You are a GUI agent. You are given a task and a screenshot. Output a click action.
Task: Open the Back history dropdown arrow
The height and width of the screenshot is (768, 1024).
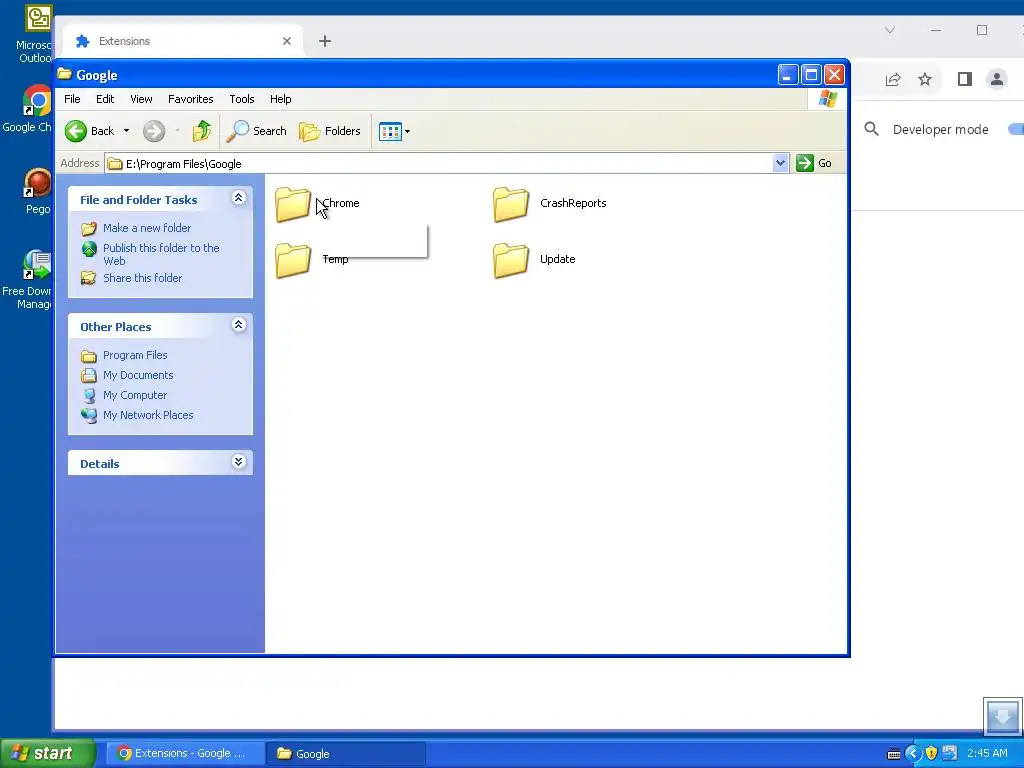pyautogui.click(x=127, y=131)
